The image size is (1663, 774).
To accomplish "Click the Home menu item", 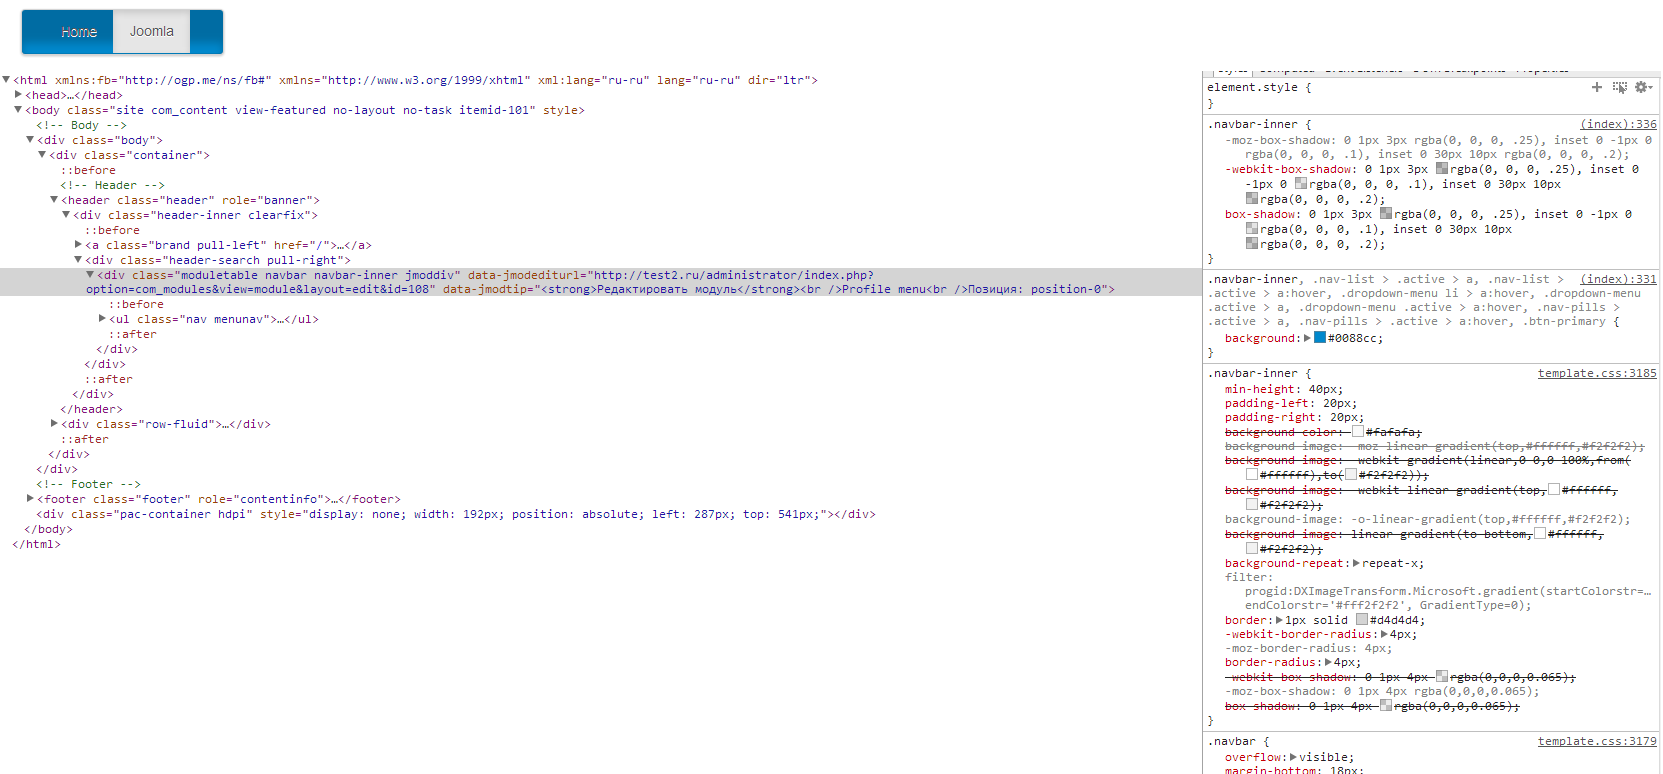I will 79,32.
